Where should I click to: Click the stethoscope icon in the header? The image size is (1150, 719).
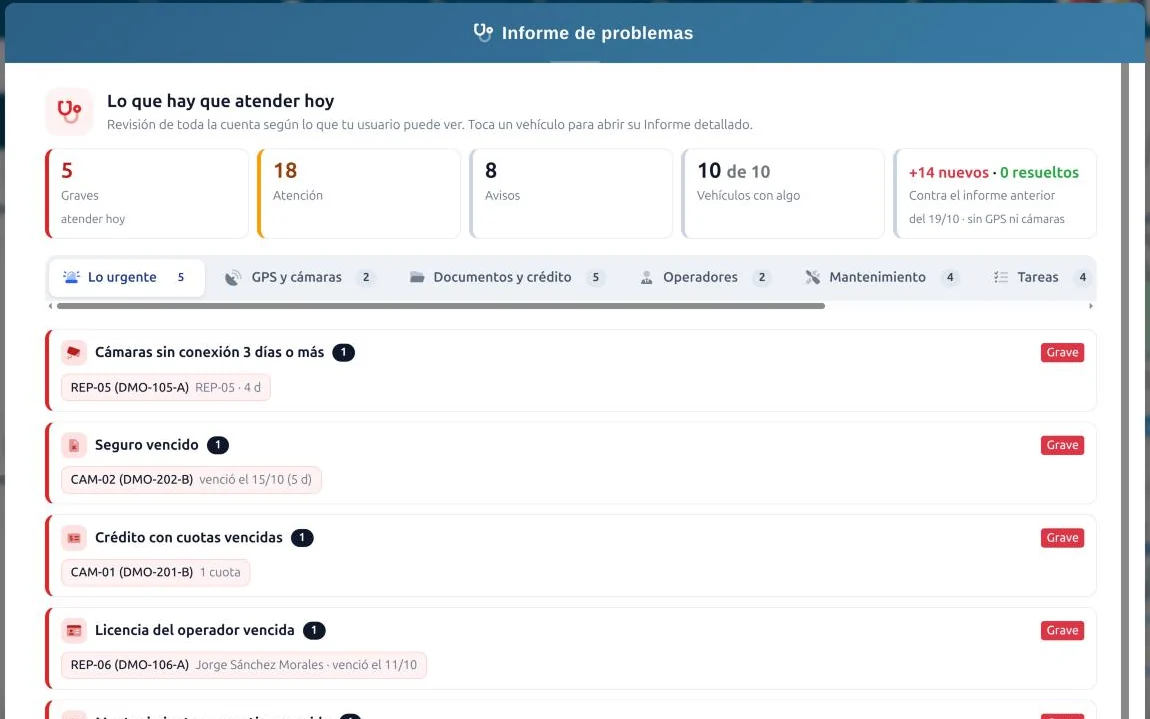pyautogui.click(x=483, y=32)
